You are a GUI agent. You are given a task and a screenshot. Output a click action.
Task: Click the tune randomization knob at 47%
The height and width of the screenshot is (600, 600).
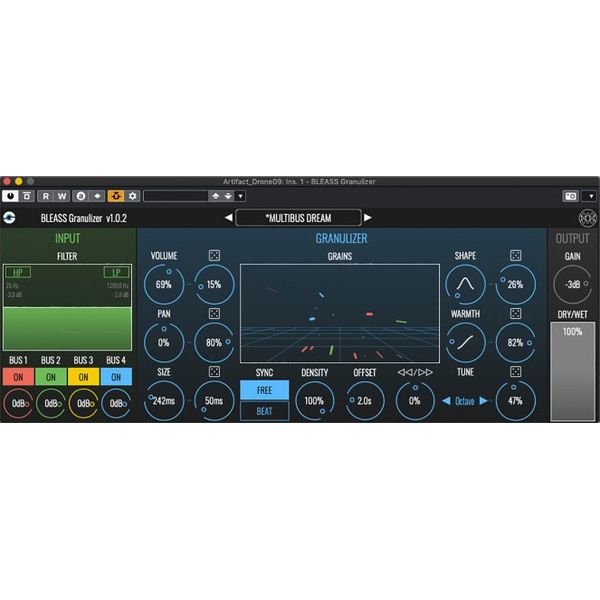[515, 401]
